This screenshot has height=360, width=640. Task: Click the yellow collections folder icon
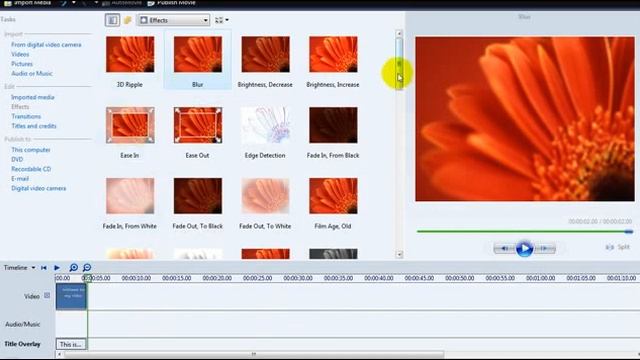128,20
